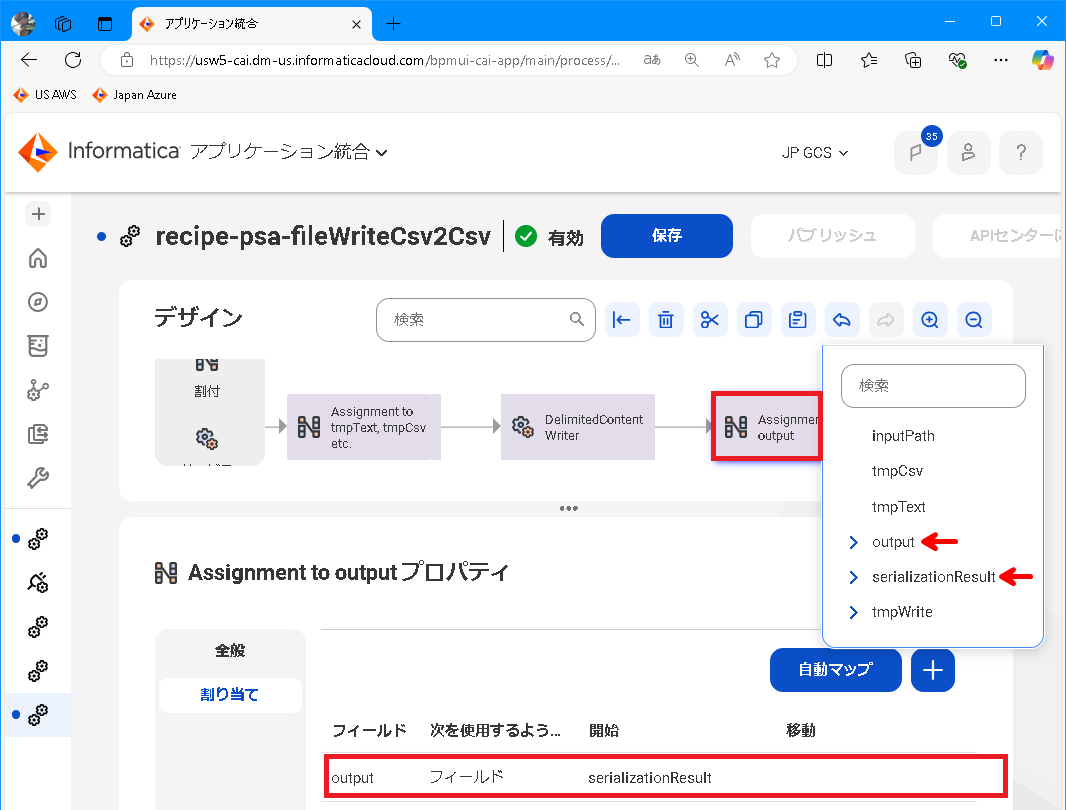
Task: Go back in the browser
Action: coord(29,60)
